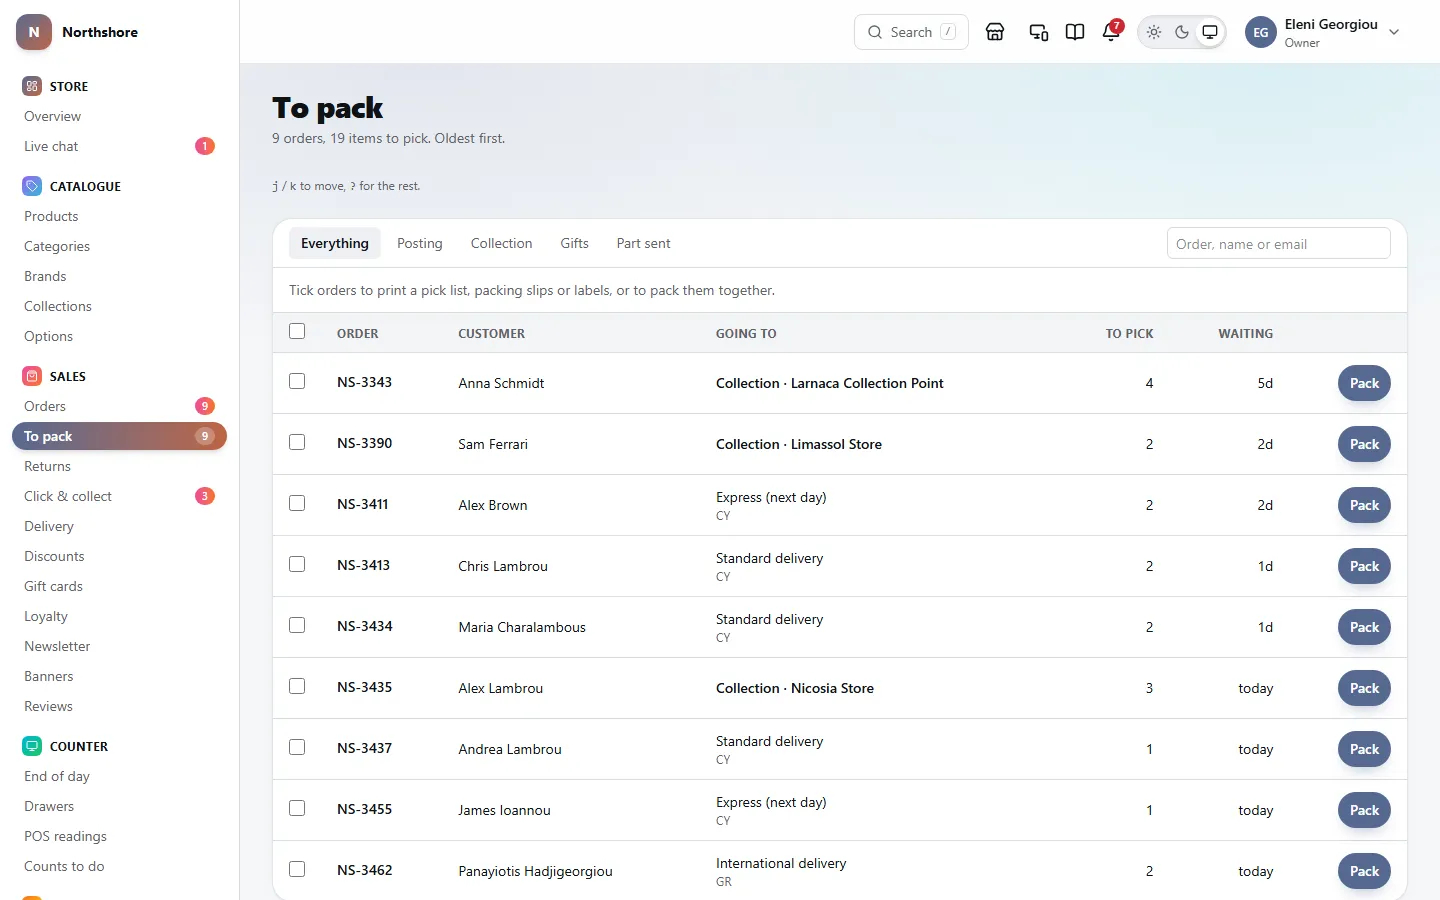Open notifications bell with 7 badge

coord(1111,32)
